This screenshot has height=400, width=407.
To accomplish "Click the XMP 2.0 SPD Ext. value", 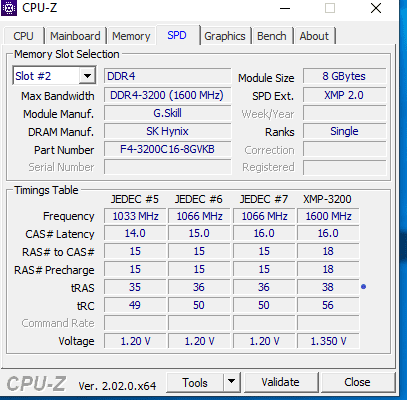I will [x=344, y=95].
